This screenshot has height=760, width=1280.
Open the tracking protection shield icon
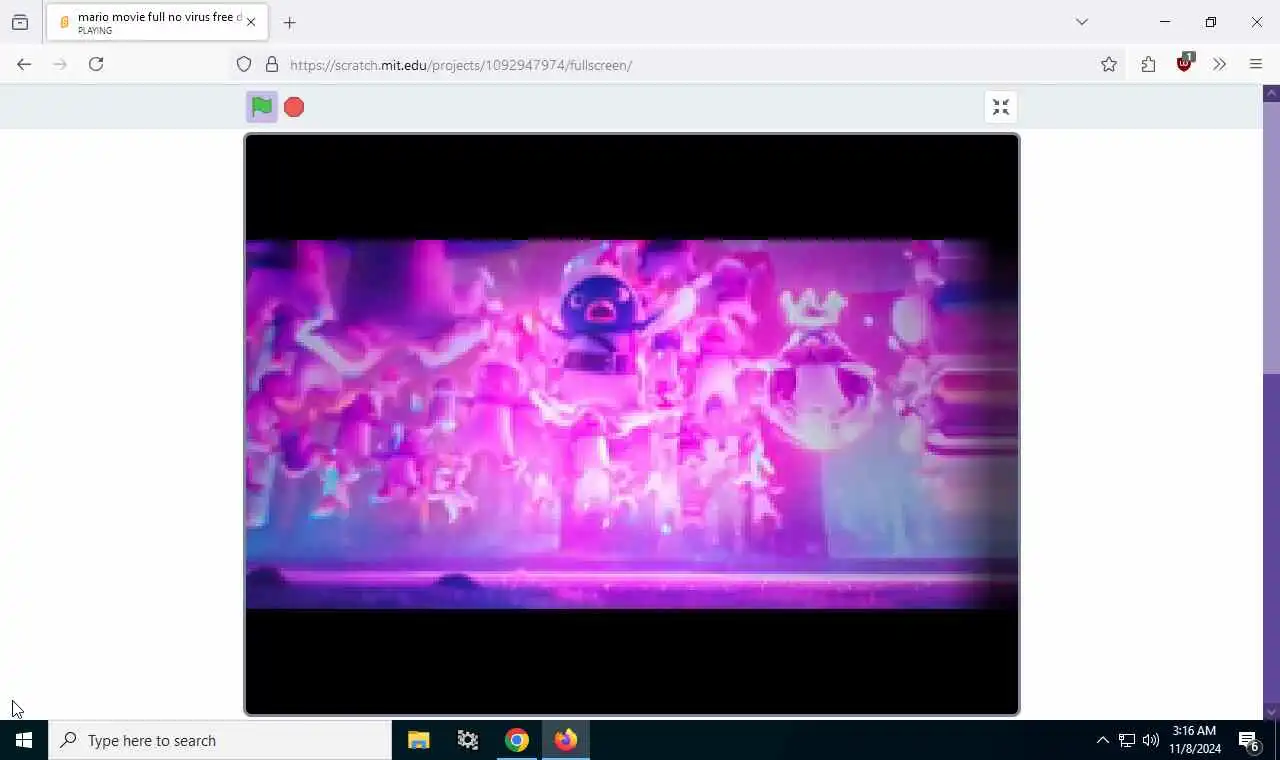(244, 65)
